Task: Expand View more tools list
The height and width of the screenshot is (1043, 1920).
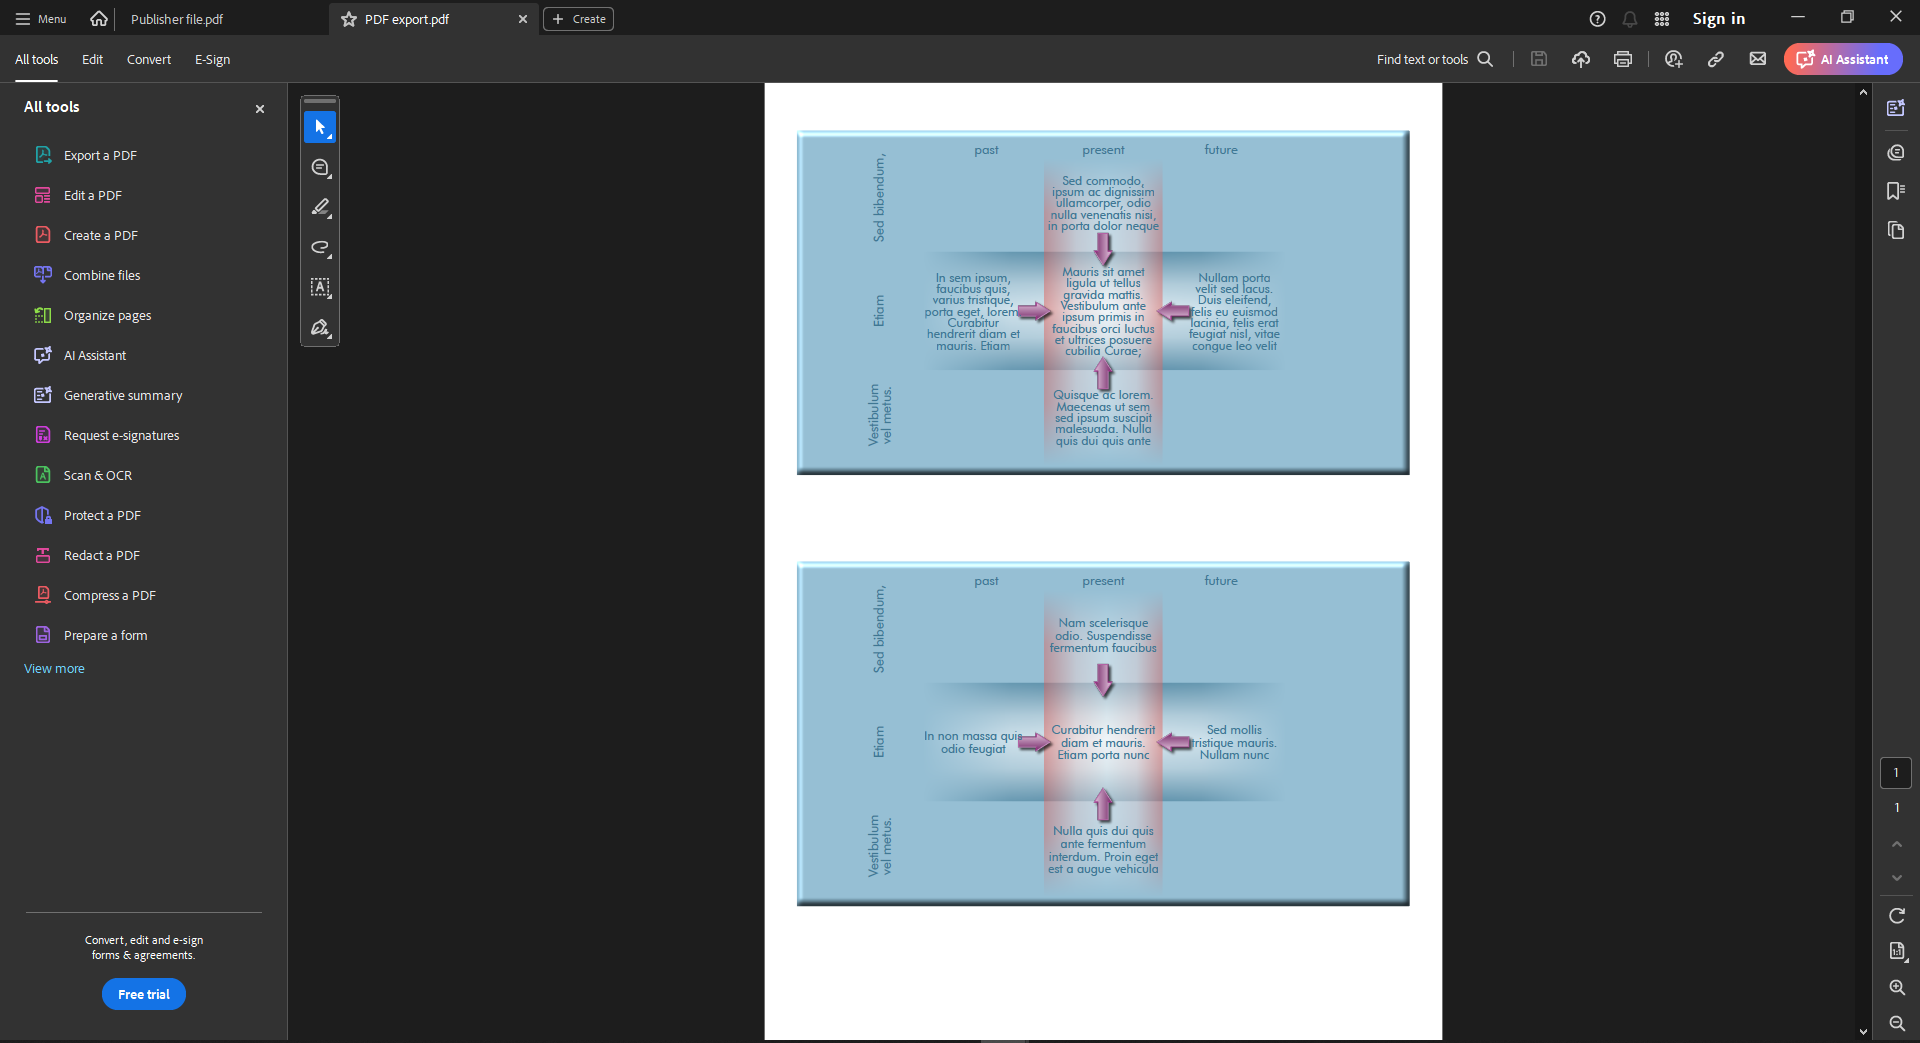Action: coord(54,669)
